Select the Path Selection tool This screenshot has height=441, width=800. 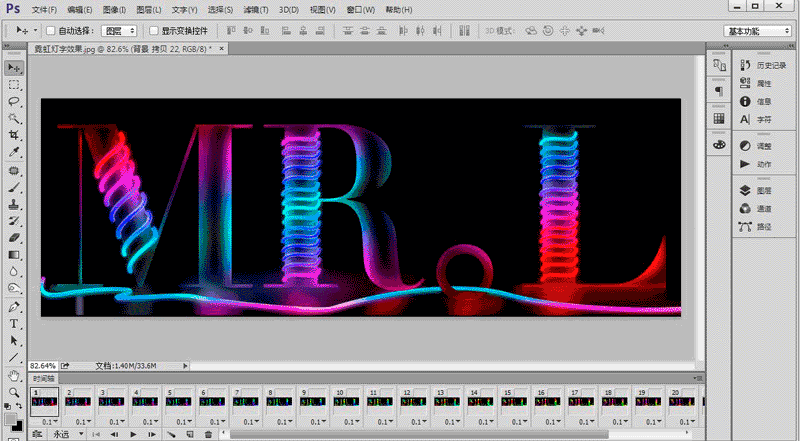(x=14, y=340)
